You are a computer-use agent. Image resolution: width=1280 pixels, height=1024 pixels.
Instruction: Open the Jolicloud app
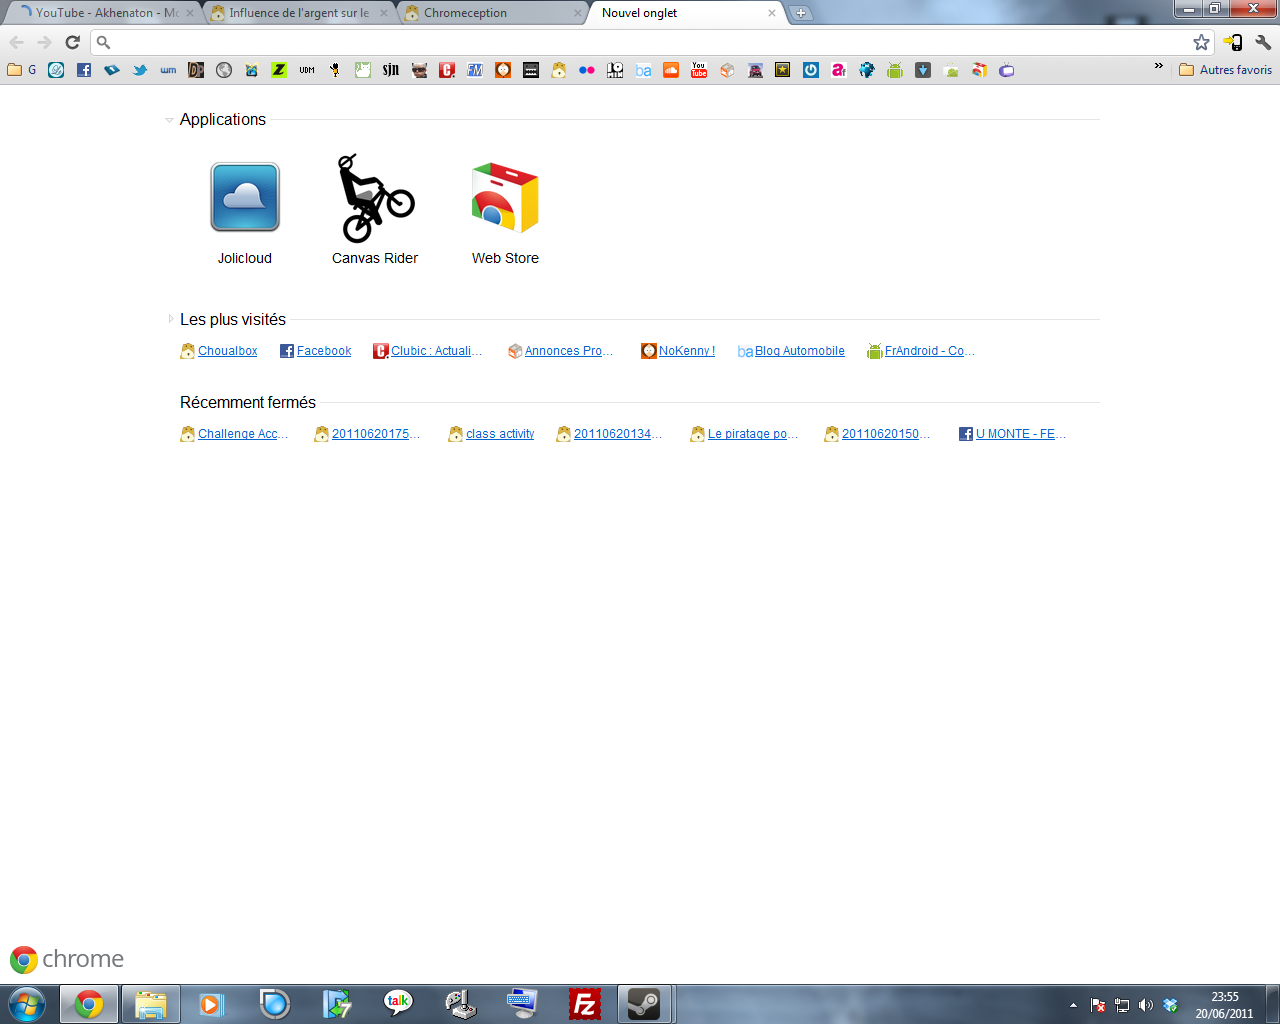(x=245, y=198)
